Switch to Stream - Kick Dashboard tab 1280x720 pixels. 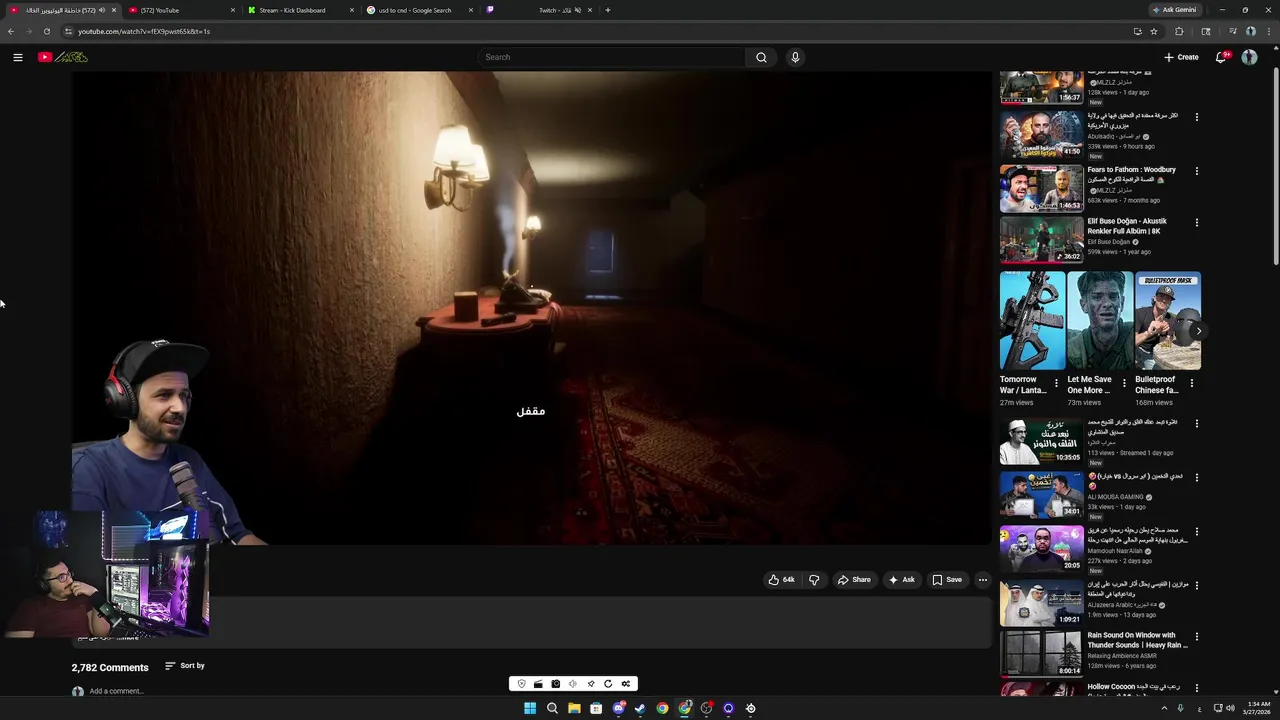[300, 10]
